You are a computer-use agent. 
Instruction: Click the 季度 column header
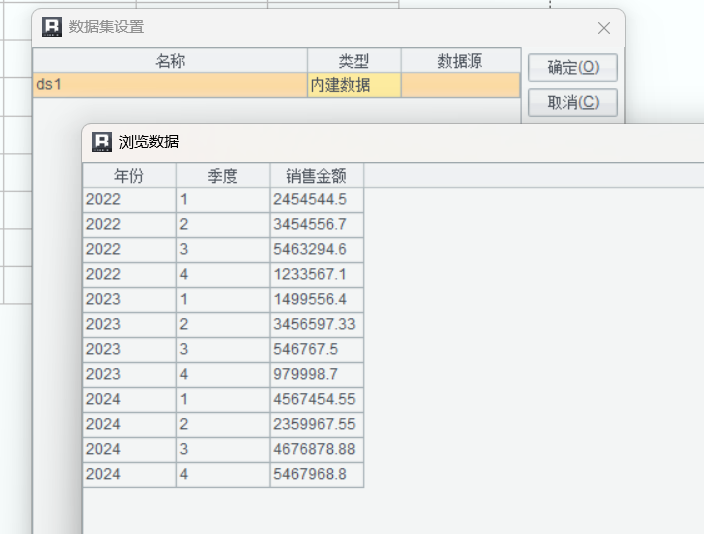click(x=222, y=176)
